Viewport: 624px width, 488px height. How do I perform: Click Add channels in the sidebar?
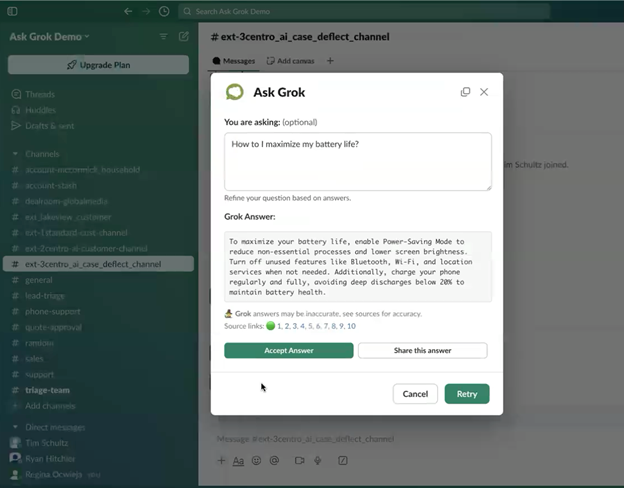50,406
